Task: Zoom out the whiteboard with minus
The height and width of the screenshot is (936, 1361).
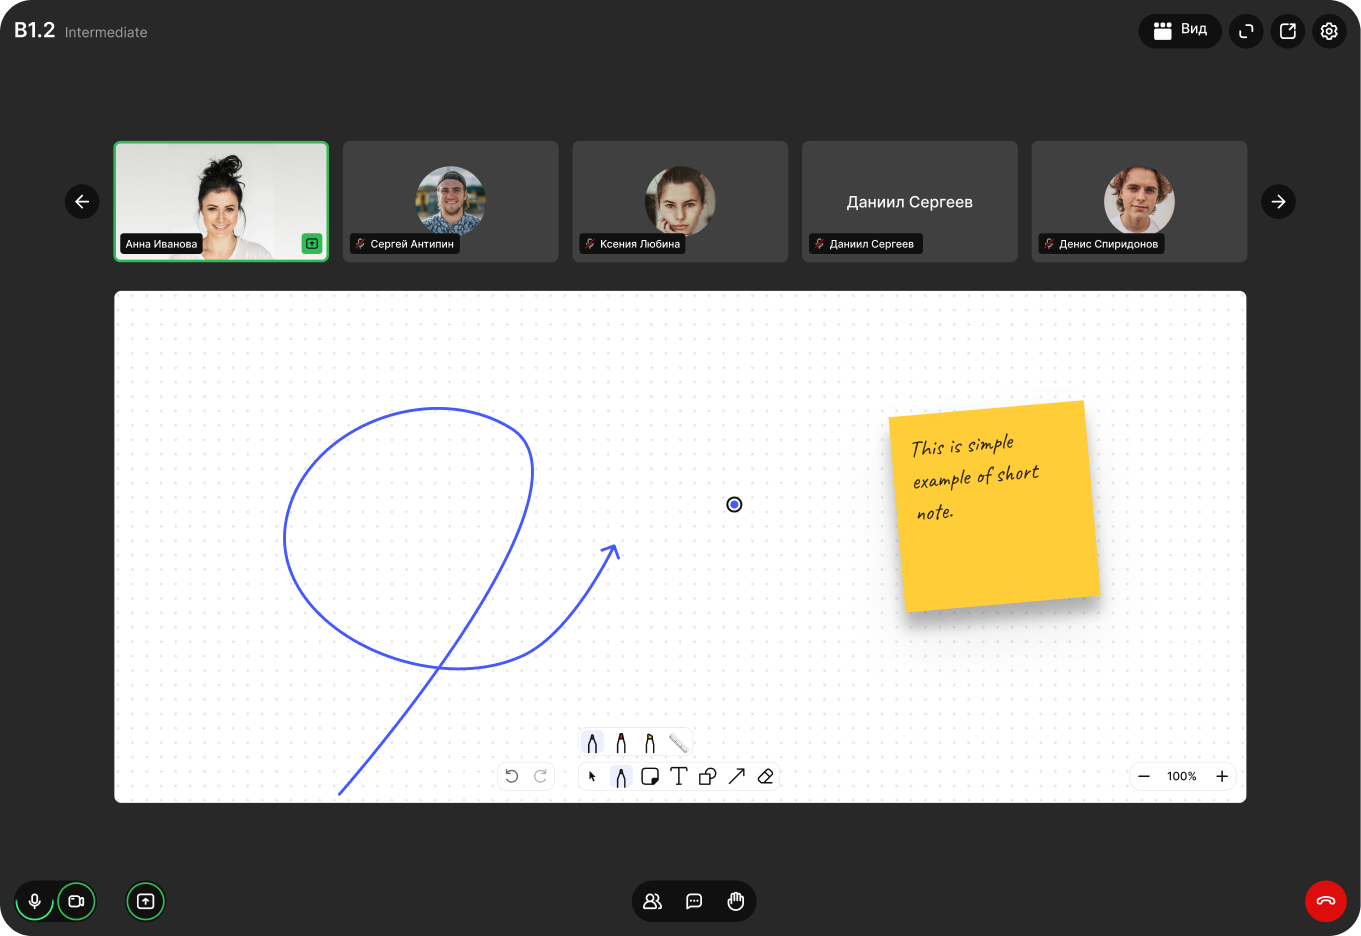Action: point(1144,776)
